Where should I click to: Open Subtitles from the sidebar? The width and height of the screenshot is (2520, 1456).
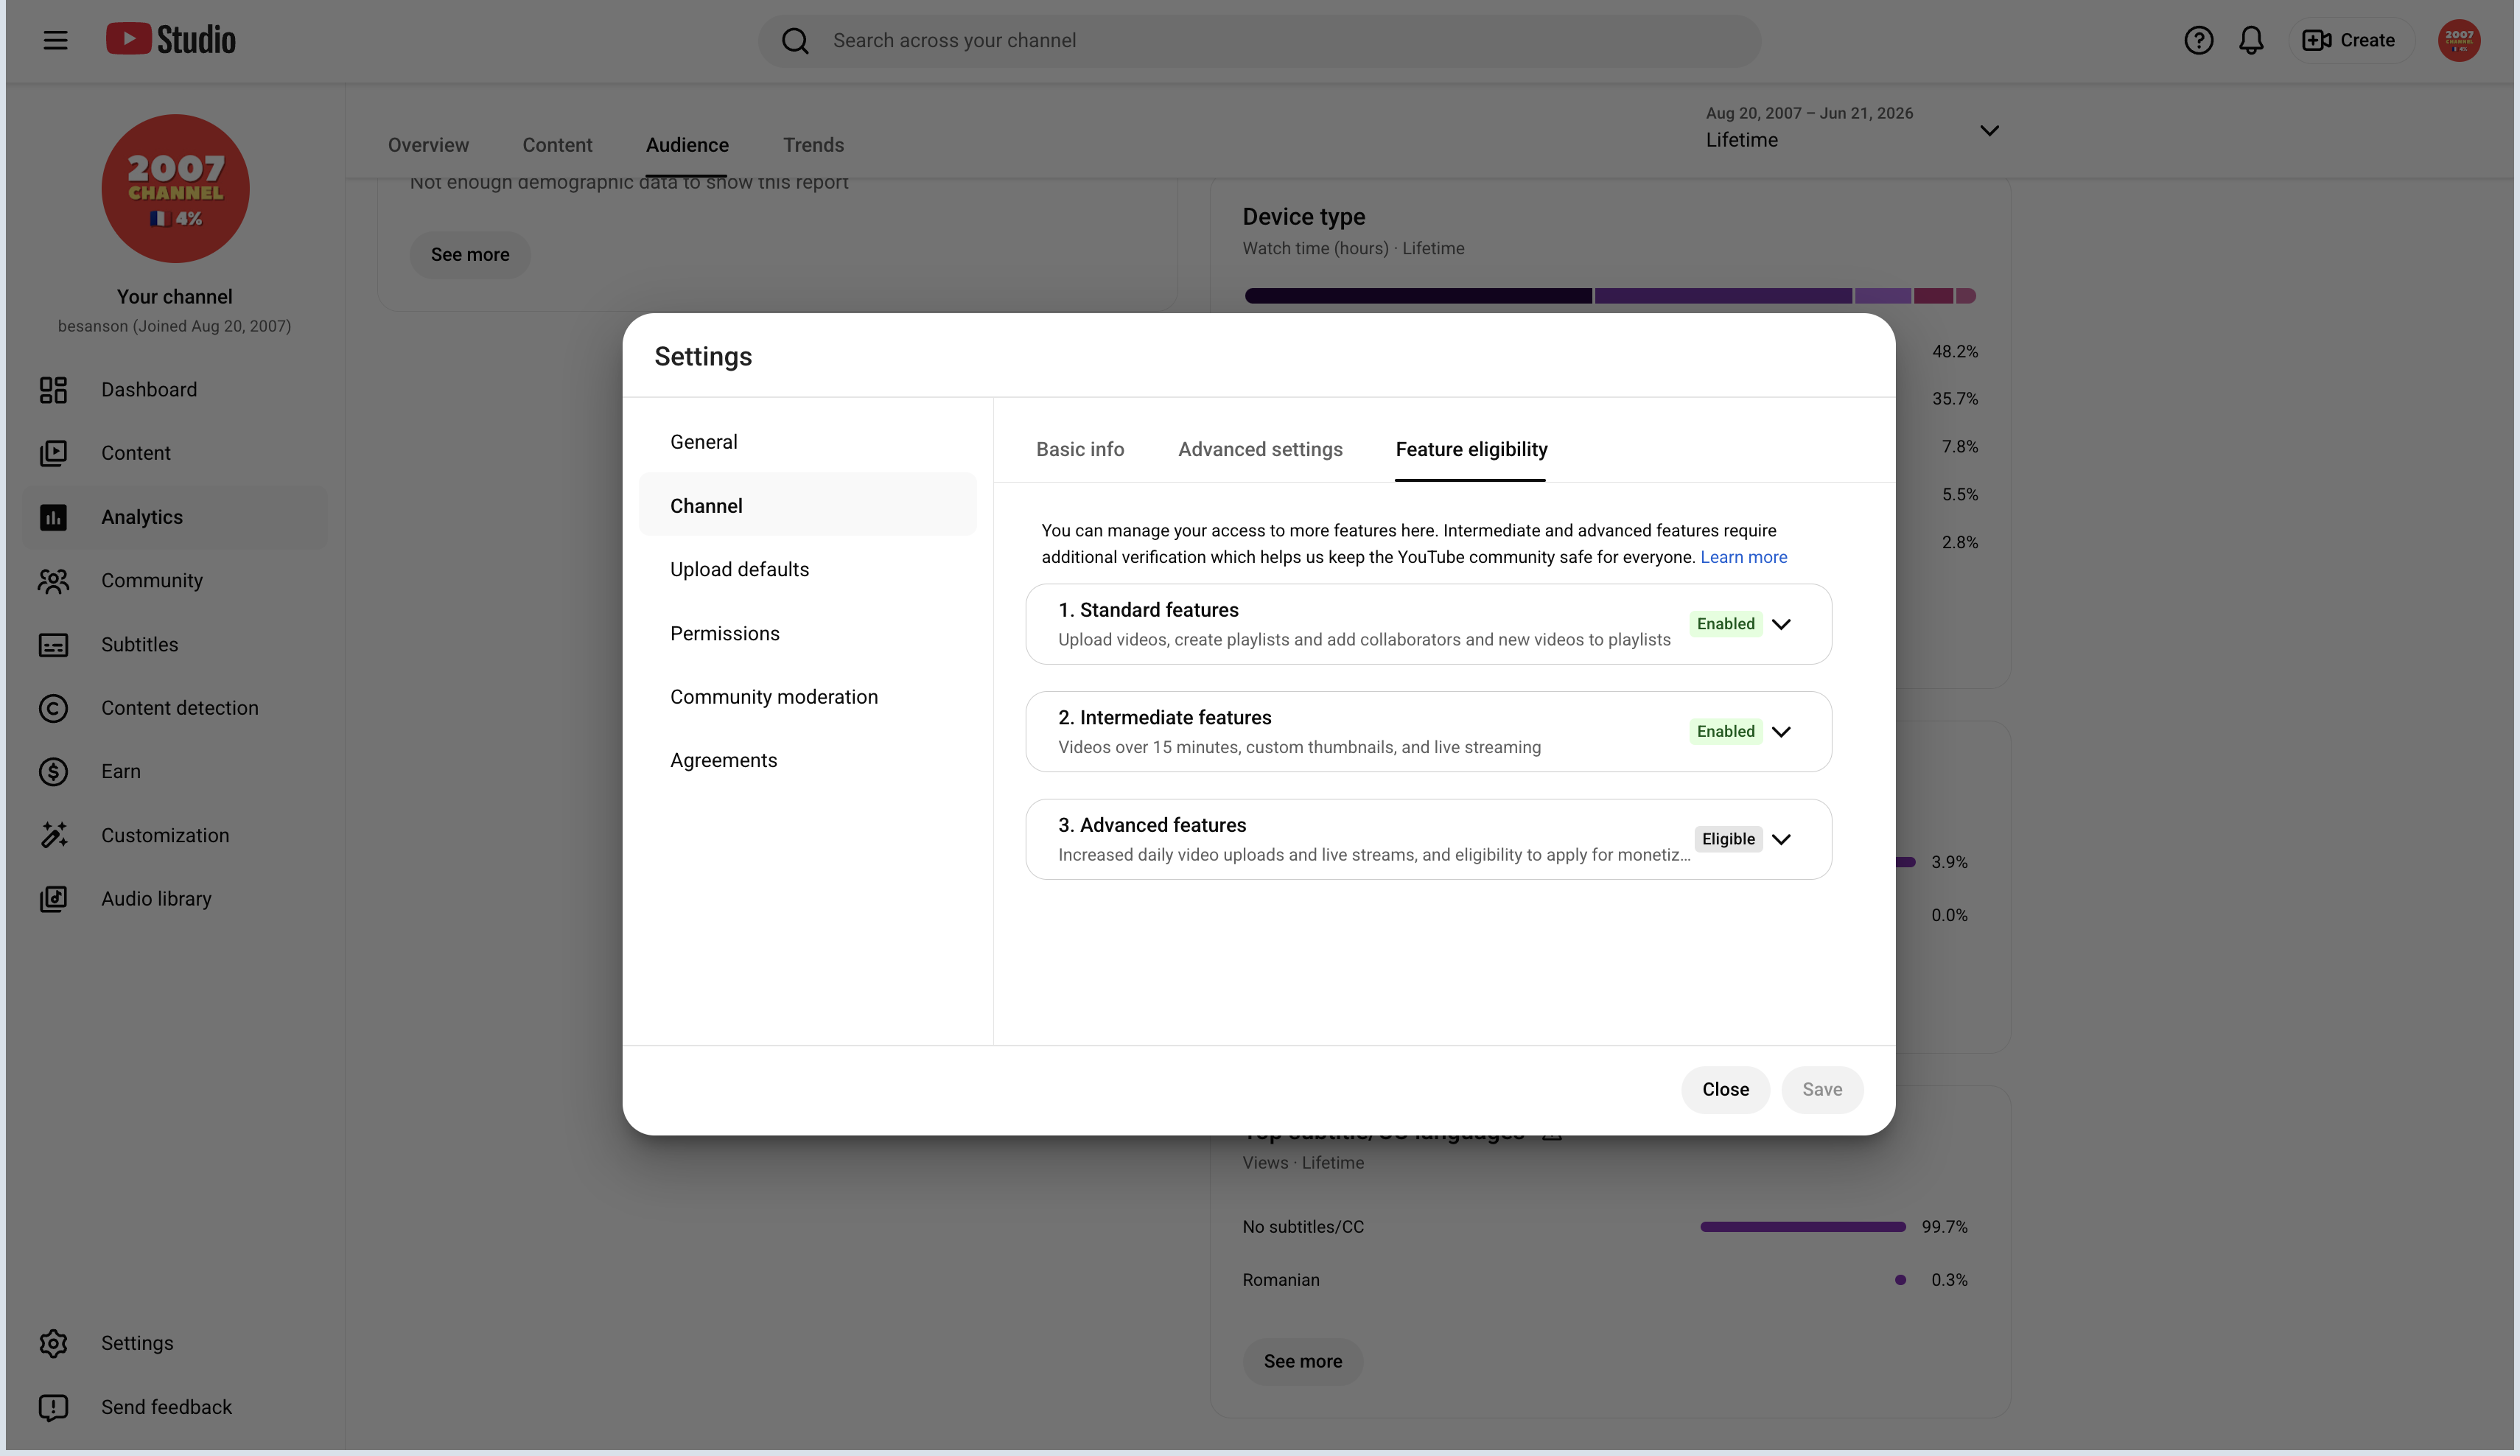tap(175, 644)
